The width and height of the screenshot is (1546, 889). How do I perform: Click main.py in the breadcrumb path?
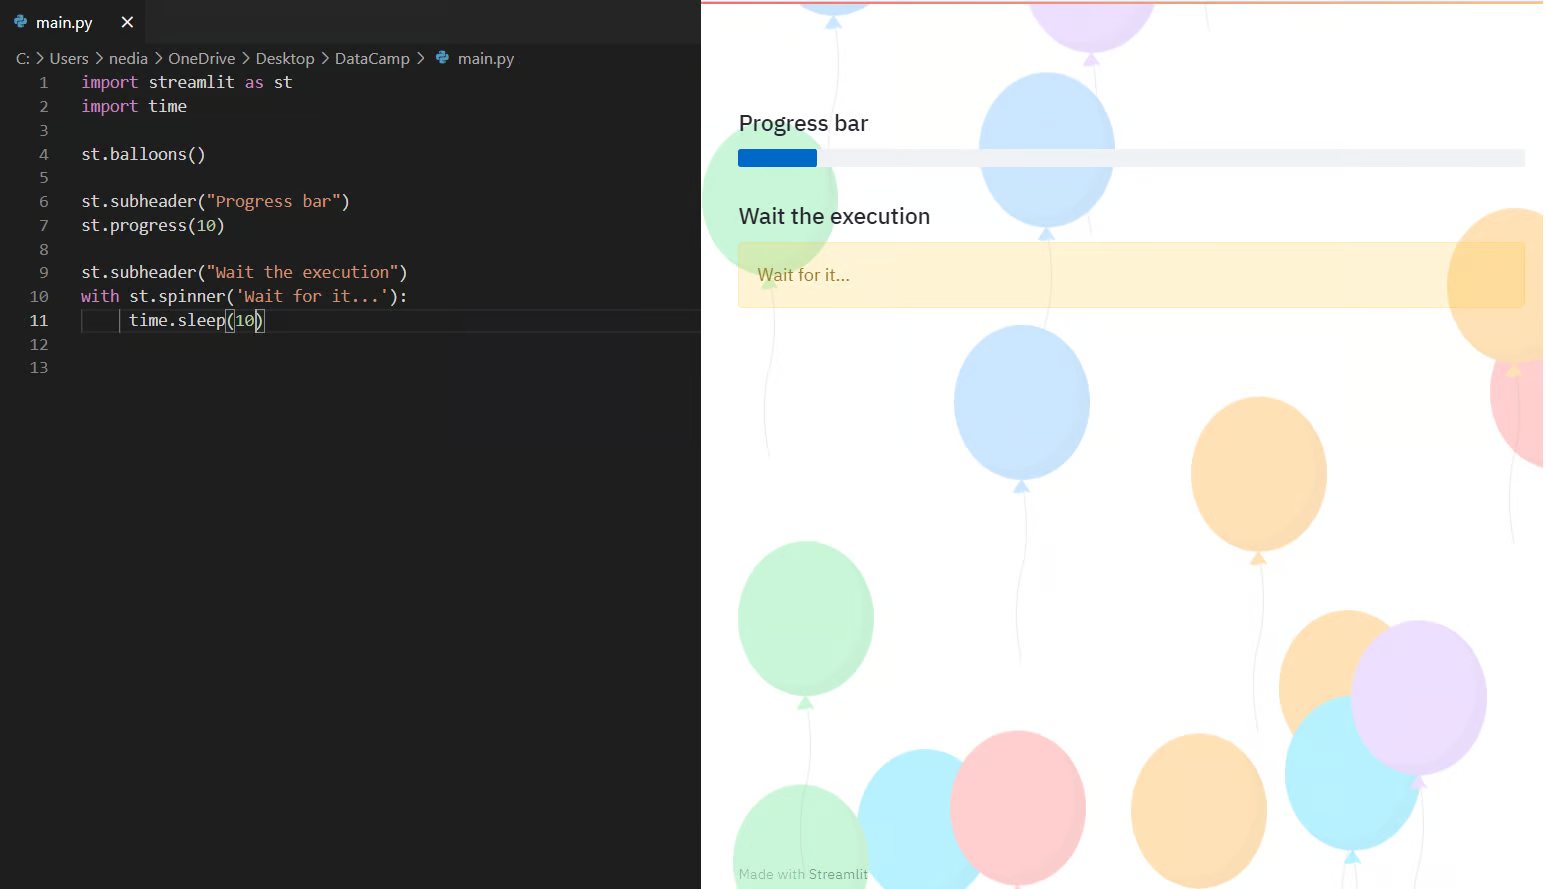(486, 59)
